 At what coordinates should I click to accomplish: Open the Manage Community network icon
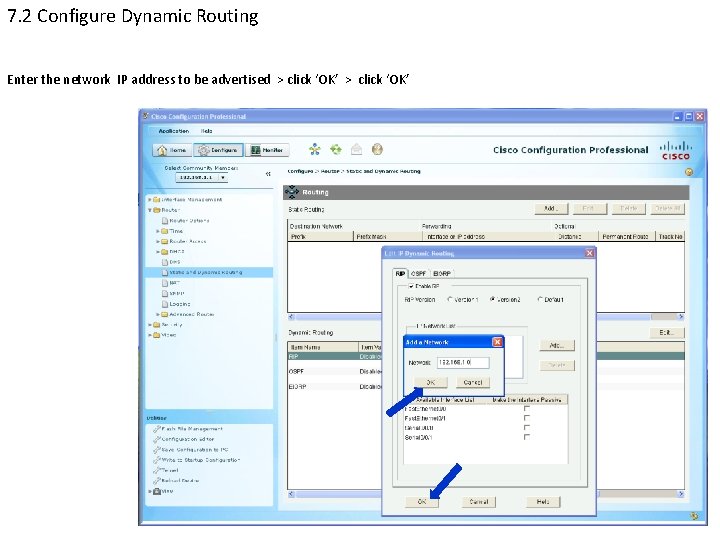tap(315, 149)
